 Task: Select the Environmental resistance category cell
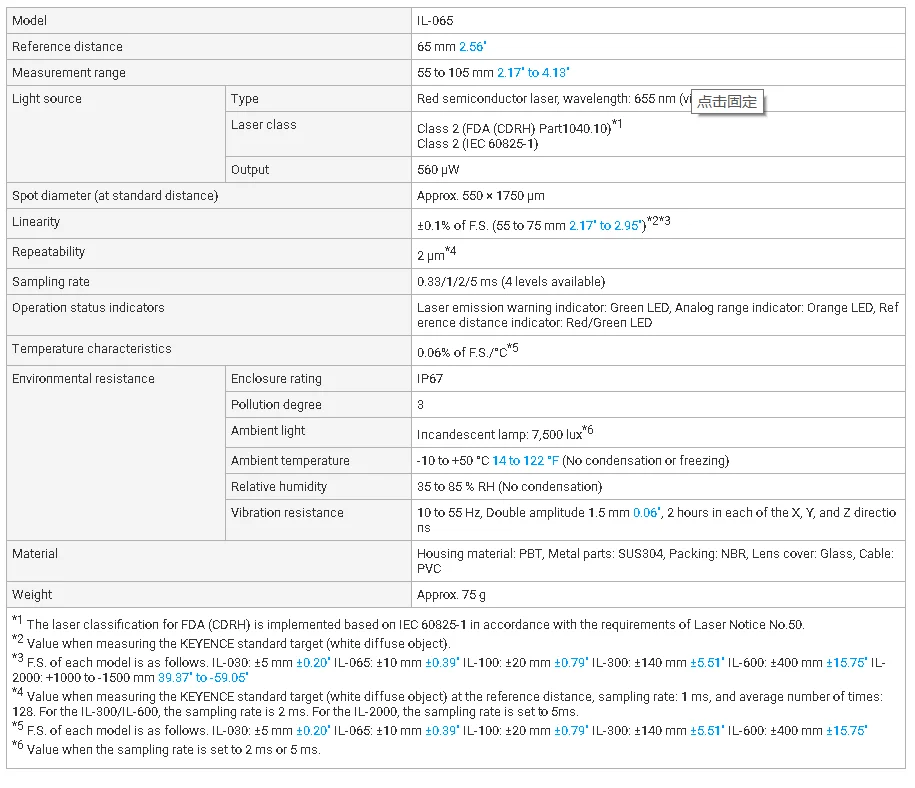tap(83, 379)
